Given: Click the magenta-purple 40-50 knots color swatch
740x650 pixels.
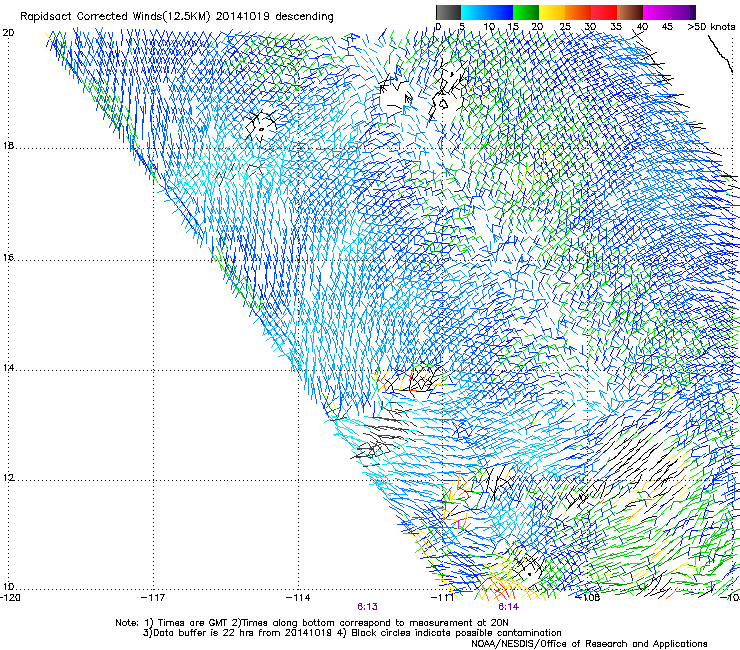Looking at the screenshot, I should coord(669,12).
